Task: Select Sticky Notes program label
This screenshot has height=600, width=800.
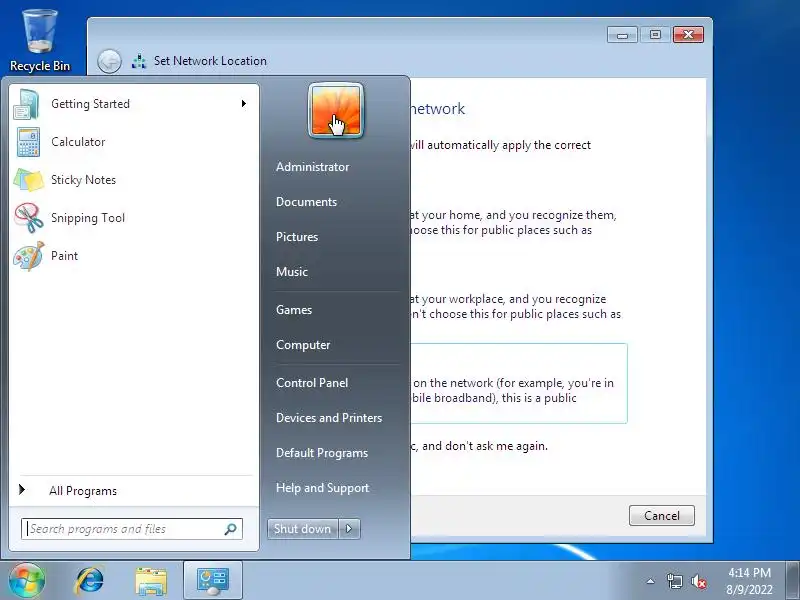Action: [83, 180]
